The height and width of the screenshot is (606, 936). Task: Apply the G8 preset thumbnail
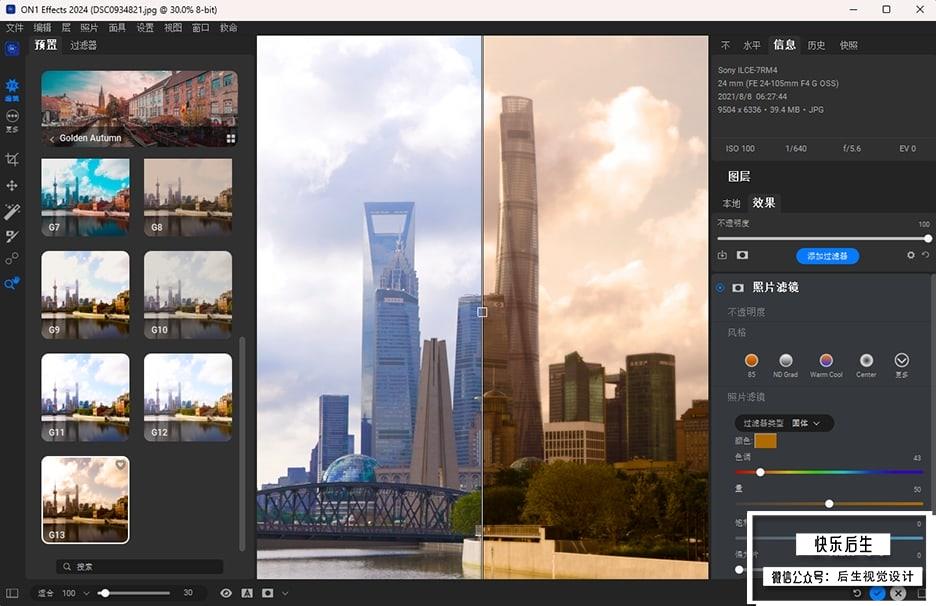[x=188, y=196]
